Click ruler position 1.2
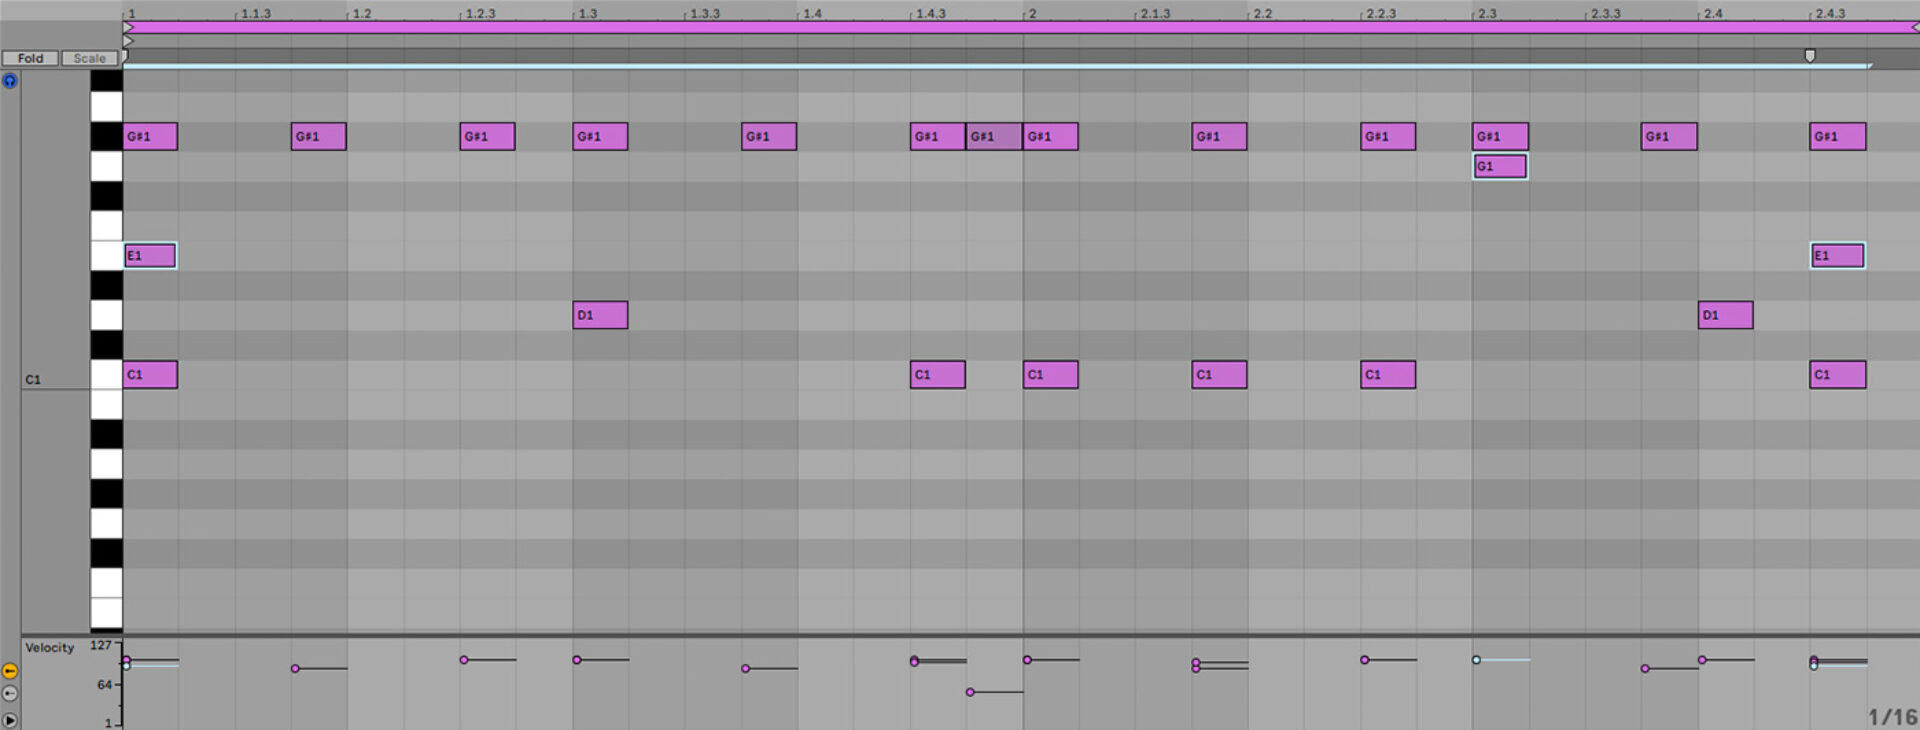Image resolution: width=1920 pixels, height=730 pixels. coord(362,14)
